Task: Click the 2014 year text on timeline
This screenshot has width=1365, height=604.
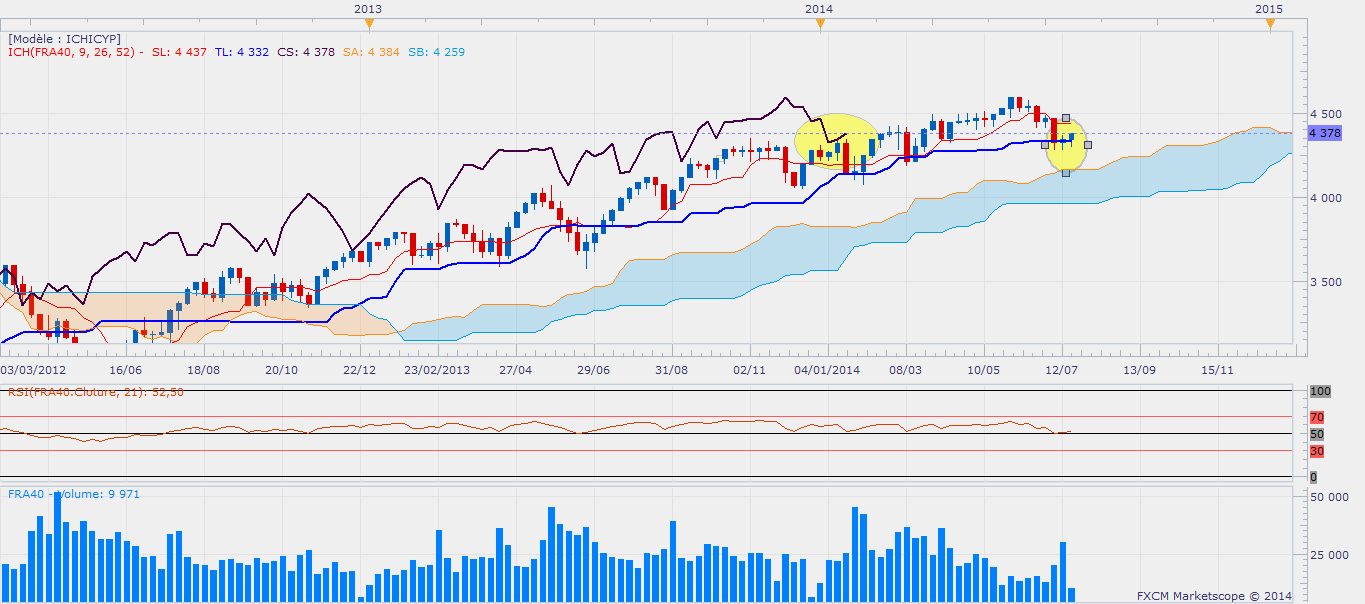Action: tap(819, 8)
